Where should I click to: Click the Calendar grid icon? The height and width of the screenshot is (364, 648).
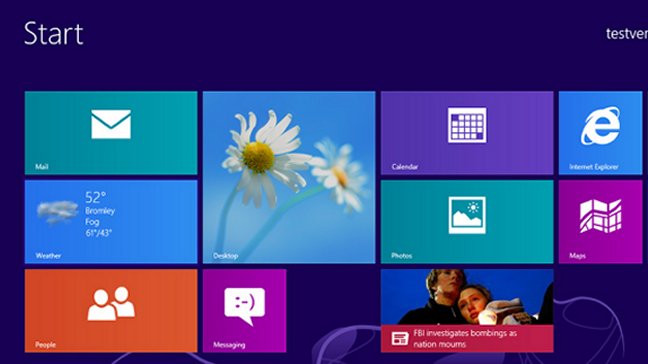[x=467, y=125]
